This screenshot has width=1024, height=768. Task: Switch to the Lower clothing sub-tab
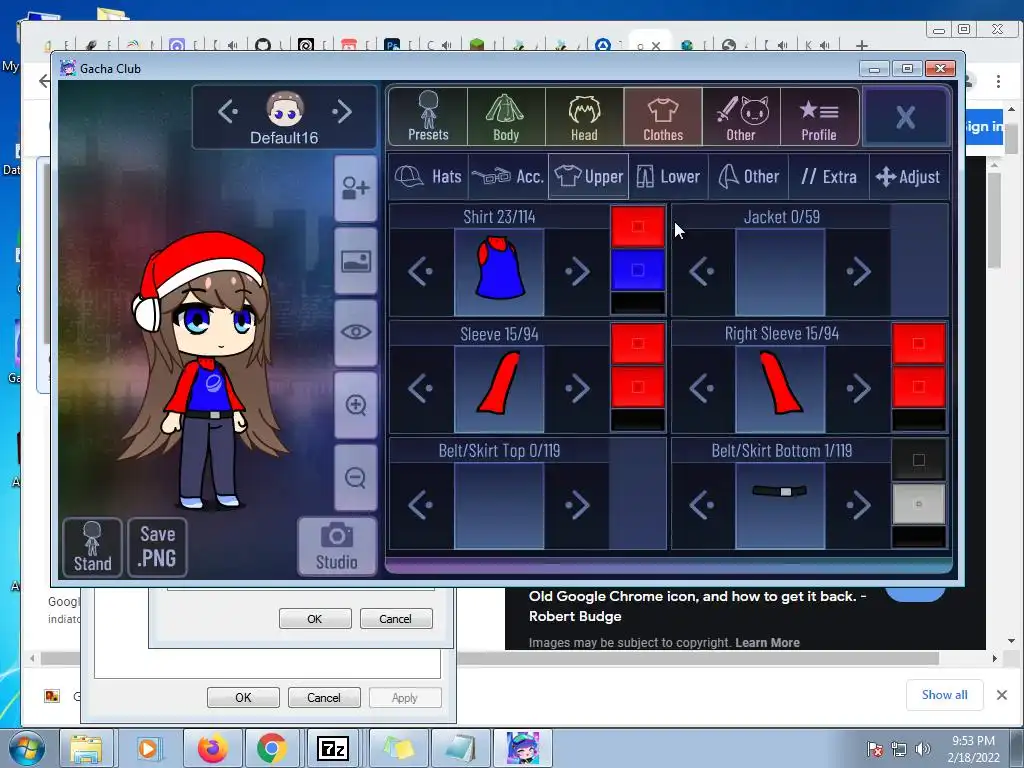coord(668,176)
